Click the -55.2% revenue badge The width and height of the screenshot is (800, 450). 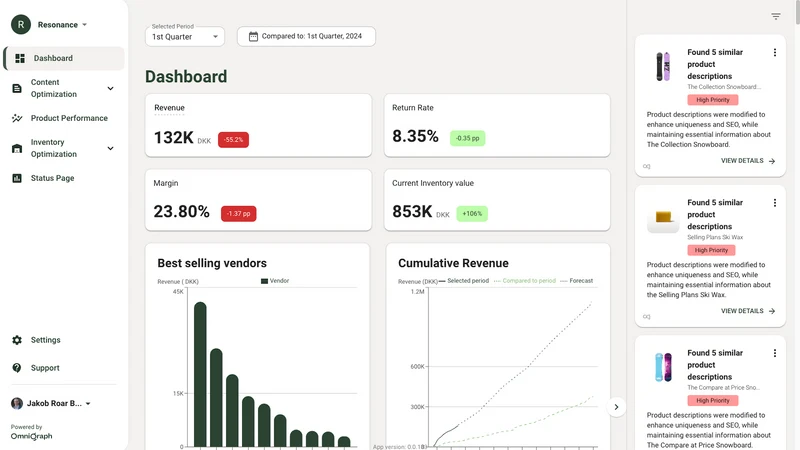pos(233,139)
